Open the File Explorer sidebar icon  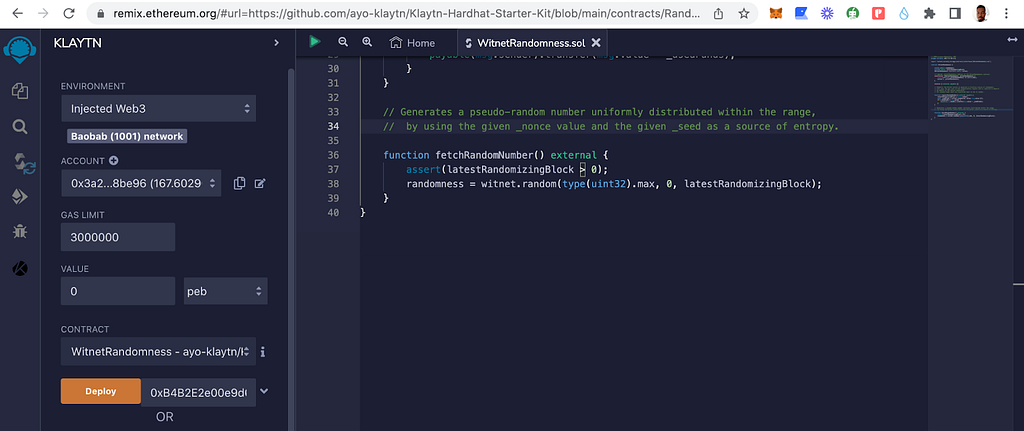20,90
